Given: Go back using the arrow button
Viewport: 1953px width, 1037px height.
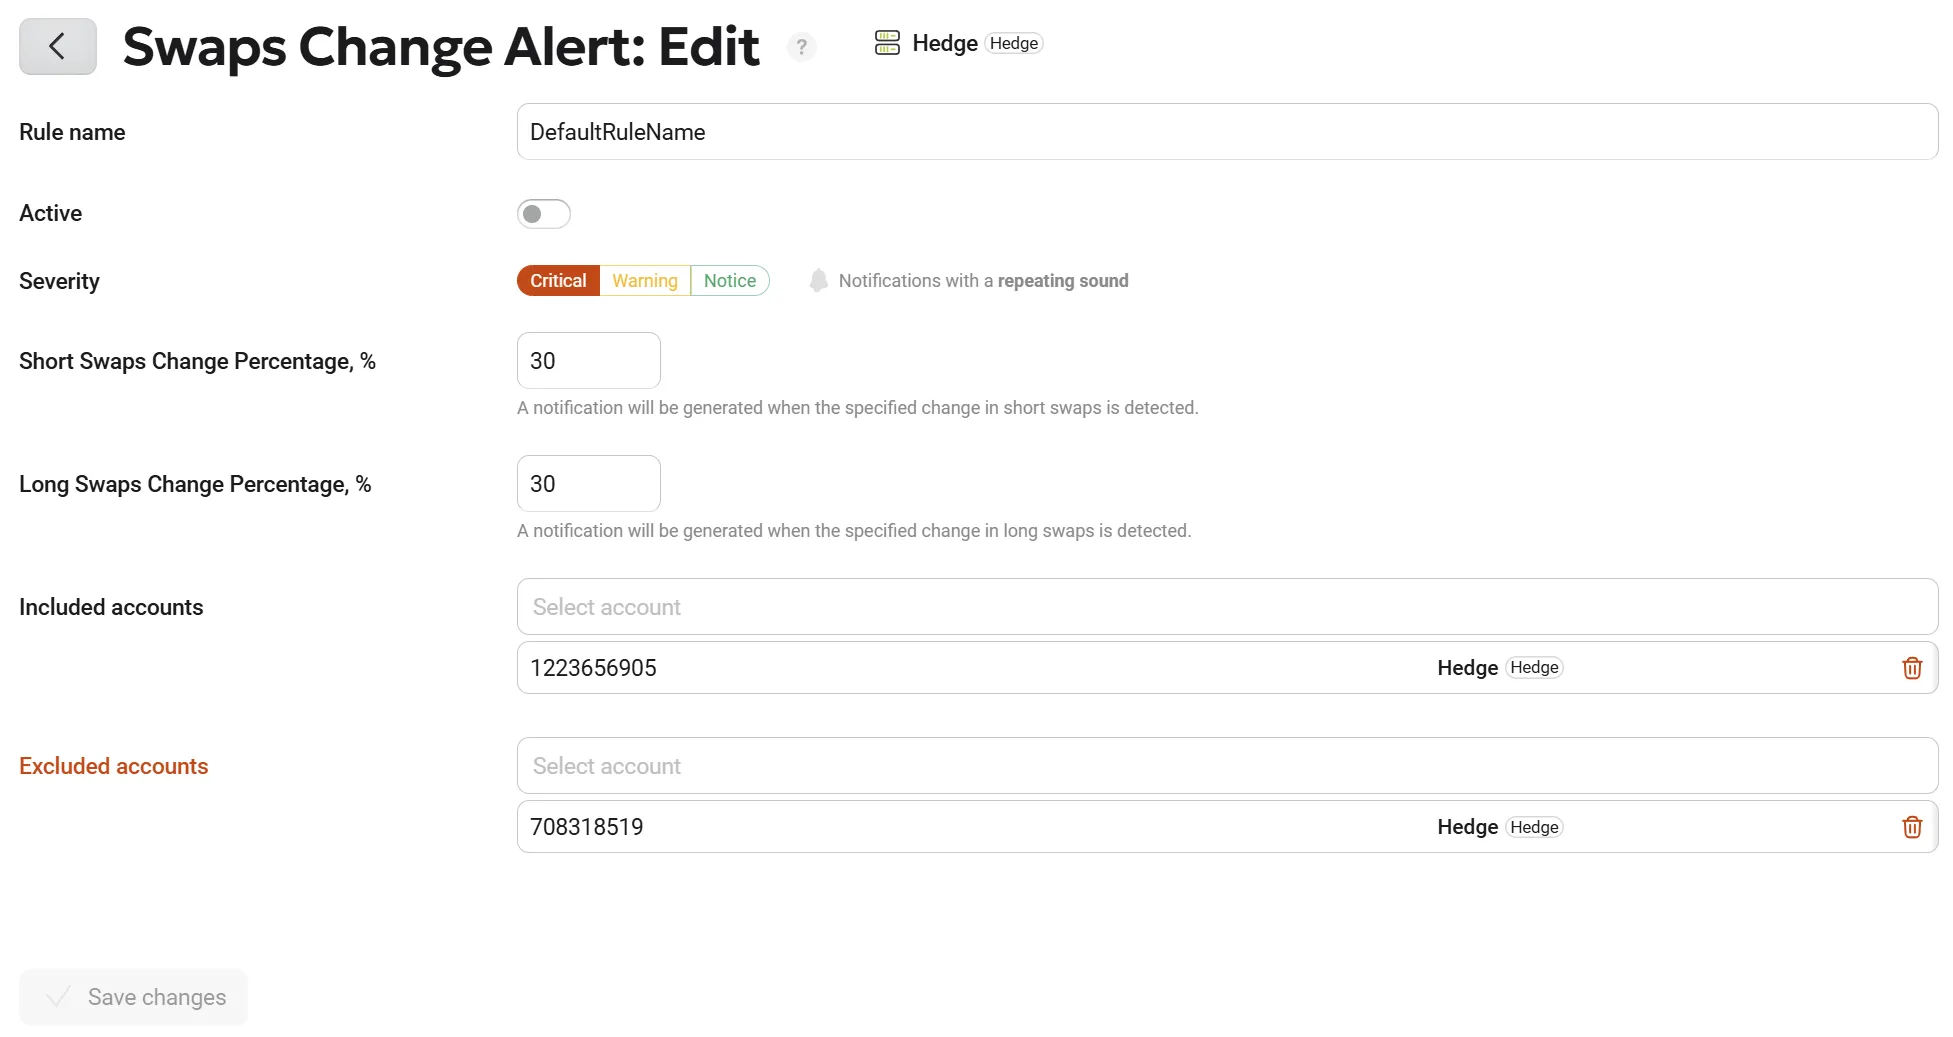Looking at the screenshot, I should [58, 46].
